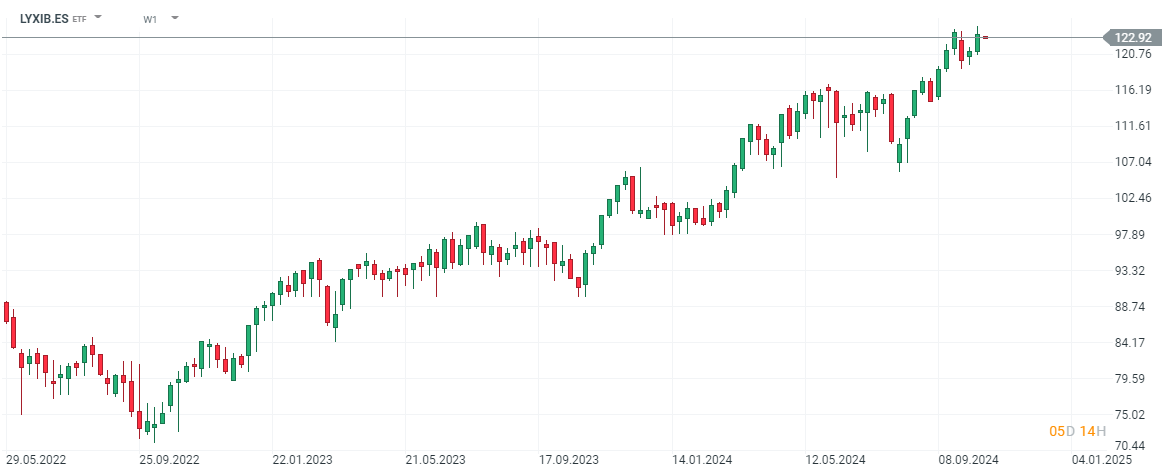Viewport: 1175px width, 476px height.
Task: Click the small latest red candle at the price line
Action: click(985, 37)
